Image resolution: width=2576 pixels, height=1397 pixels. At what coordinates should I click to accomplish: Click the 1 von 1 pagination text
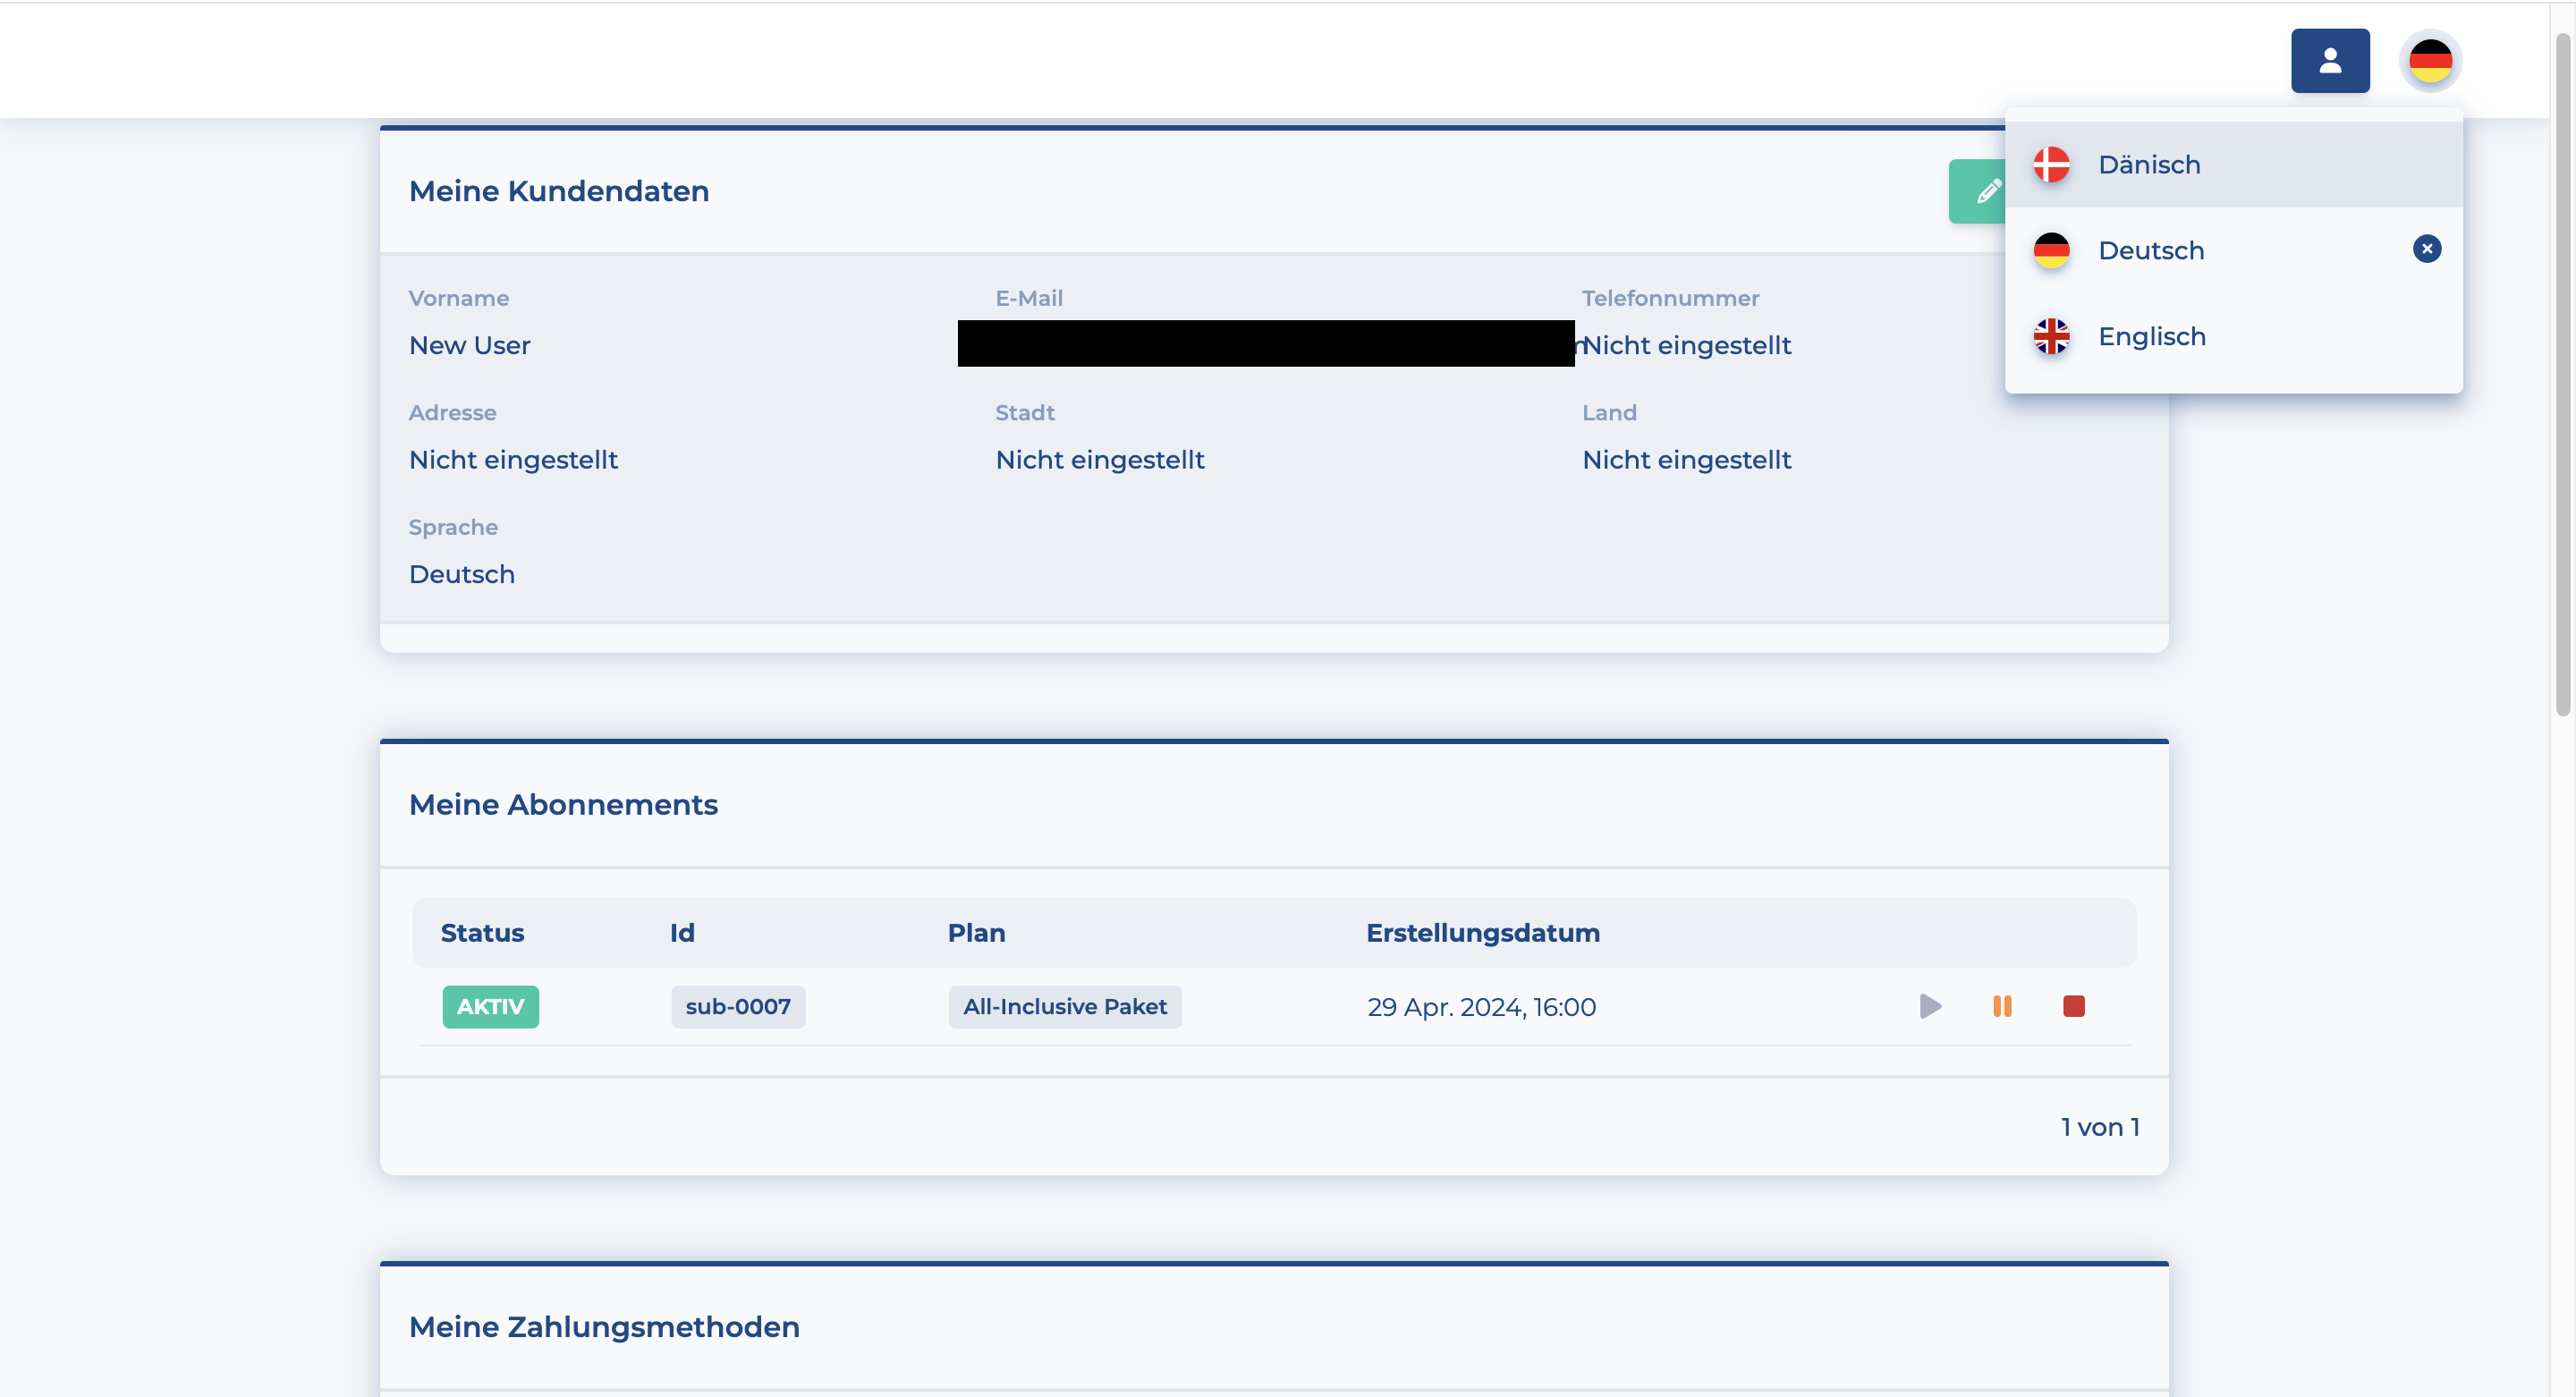click(x=2100, y=1127)
